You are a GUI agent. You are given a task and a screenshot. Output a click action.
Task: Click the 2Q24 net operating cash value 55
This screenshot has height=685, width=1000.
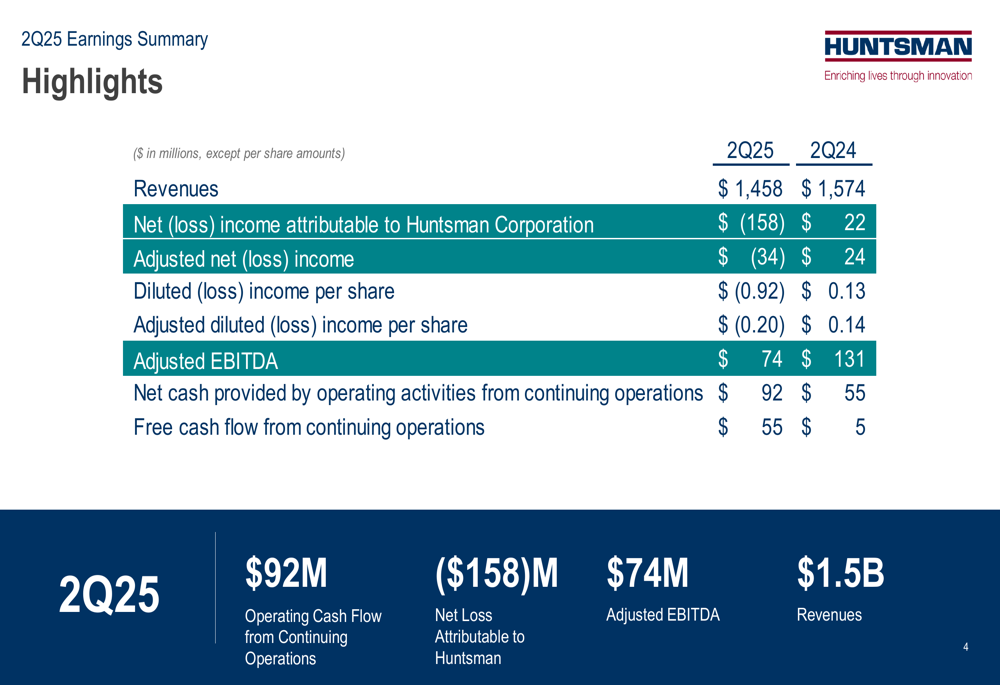855,393
